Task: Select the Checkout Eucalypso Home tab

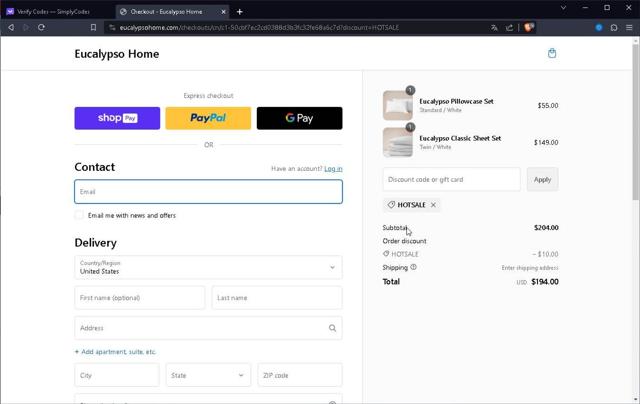Action: [166, 12]
